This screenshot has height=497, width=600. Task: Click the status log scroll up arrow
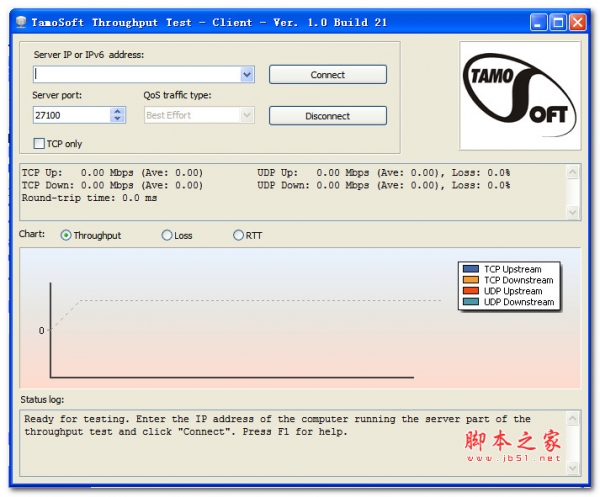point(572,418)
